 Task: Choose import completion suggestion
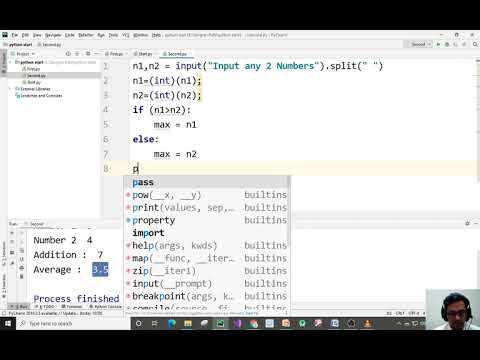[x=206, y=233]
